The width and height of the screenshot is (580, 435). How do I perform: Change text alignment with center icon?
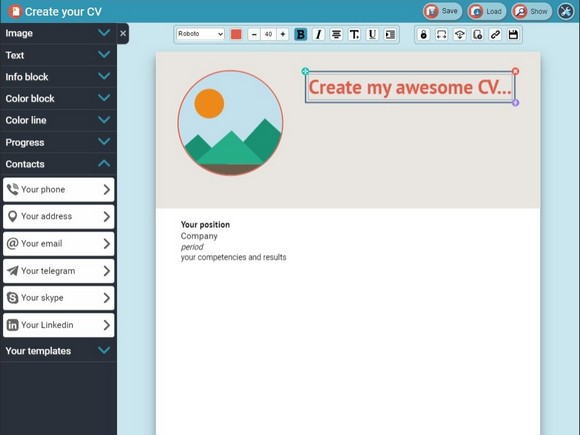pyautogui.click(x=336, y=34)
